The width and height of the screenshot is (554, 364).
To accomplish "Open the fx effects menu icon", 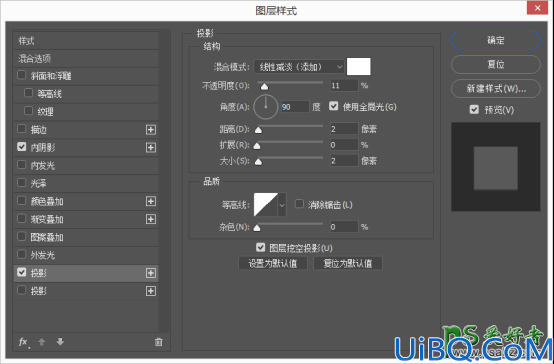I will (x=23, y=342).
